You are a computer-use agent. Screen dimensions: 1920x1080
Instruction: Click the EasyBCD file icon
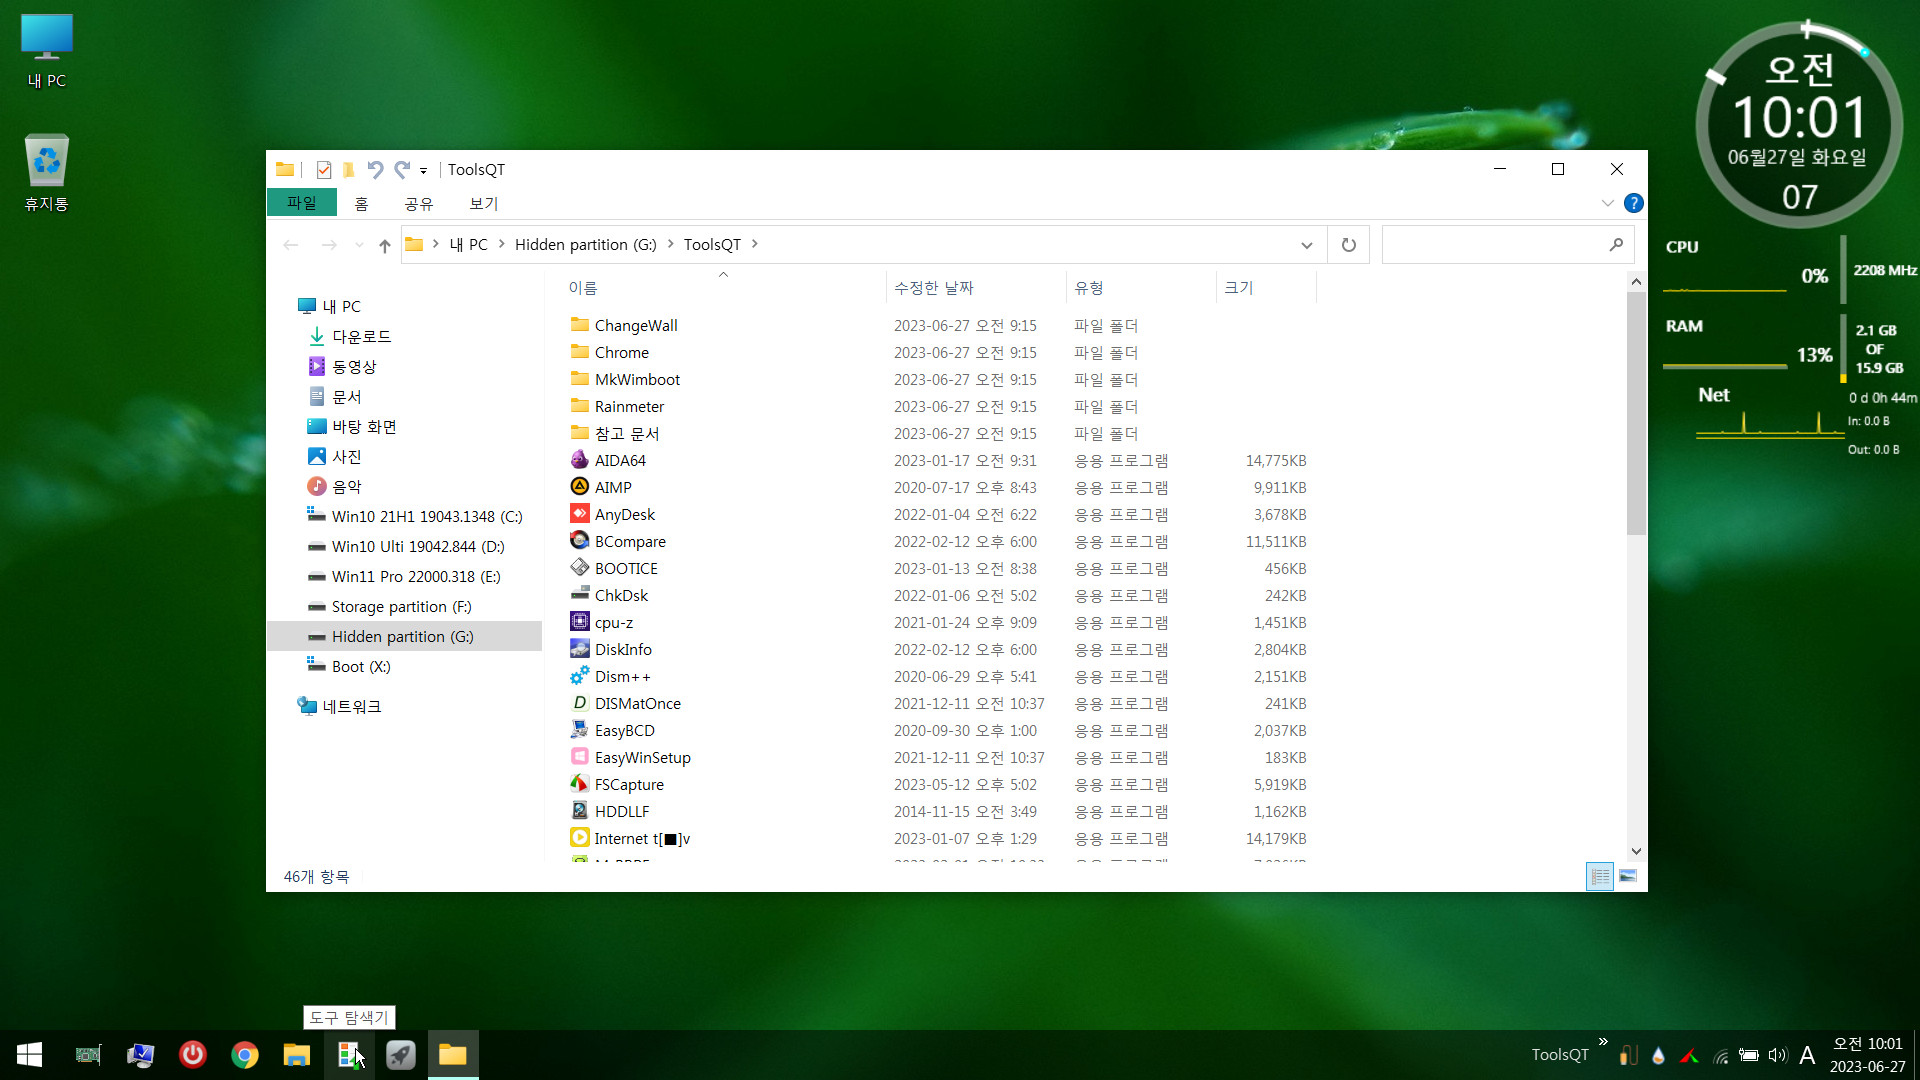click(579, 730)
